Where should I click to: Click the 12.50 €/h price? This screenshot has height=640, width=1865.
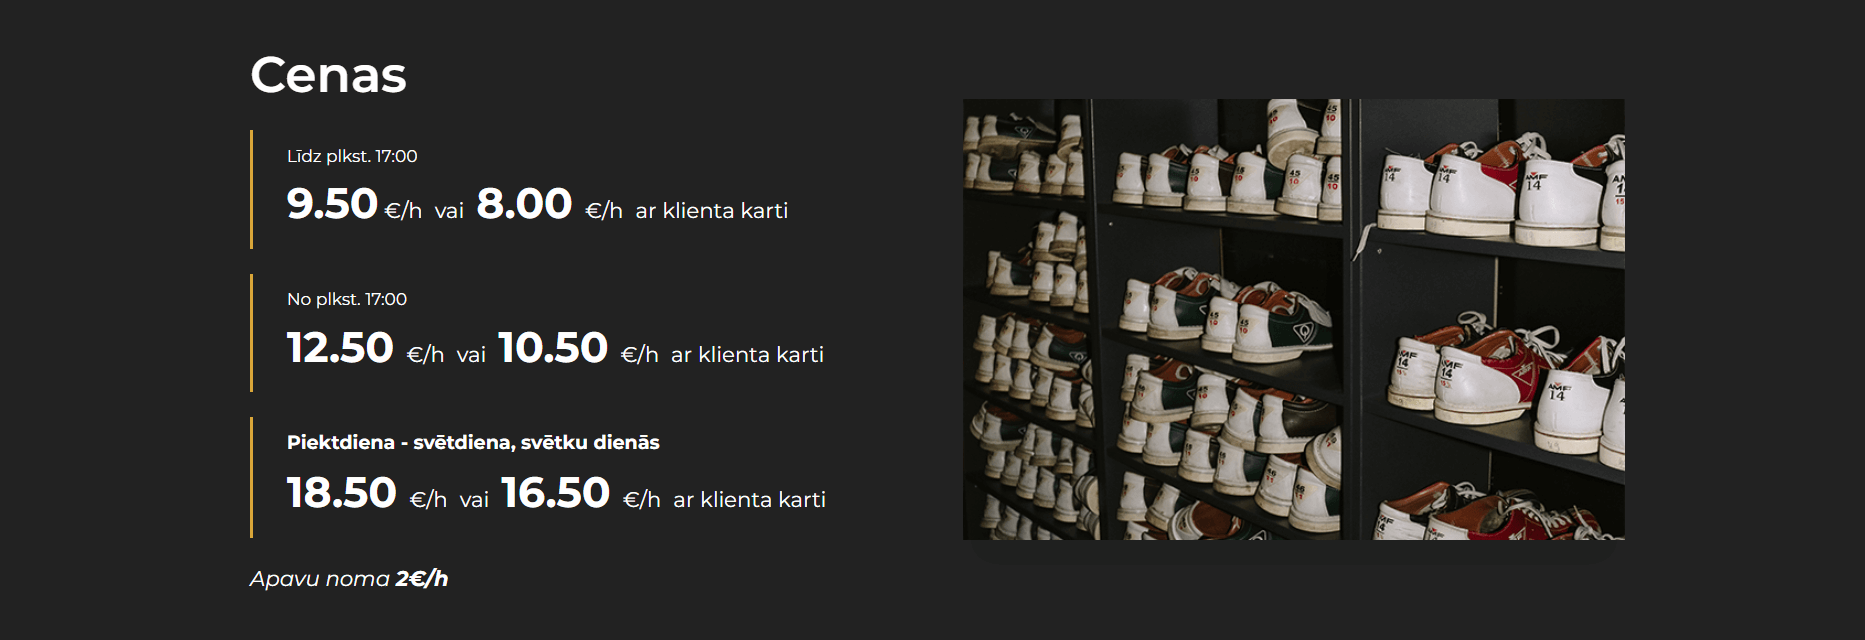click(365, 349)
